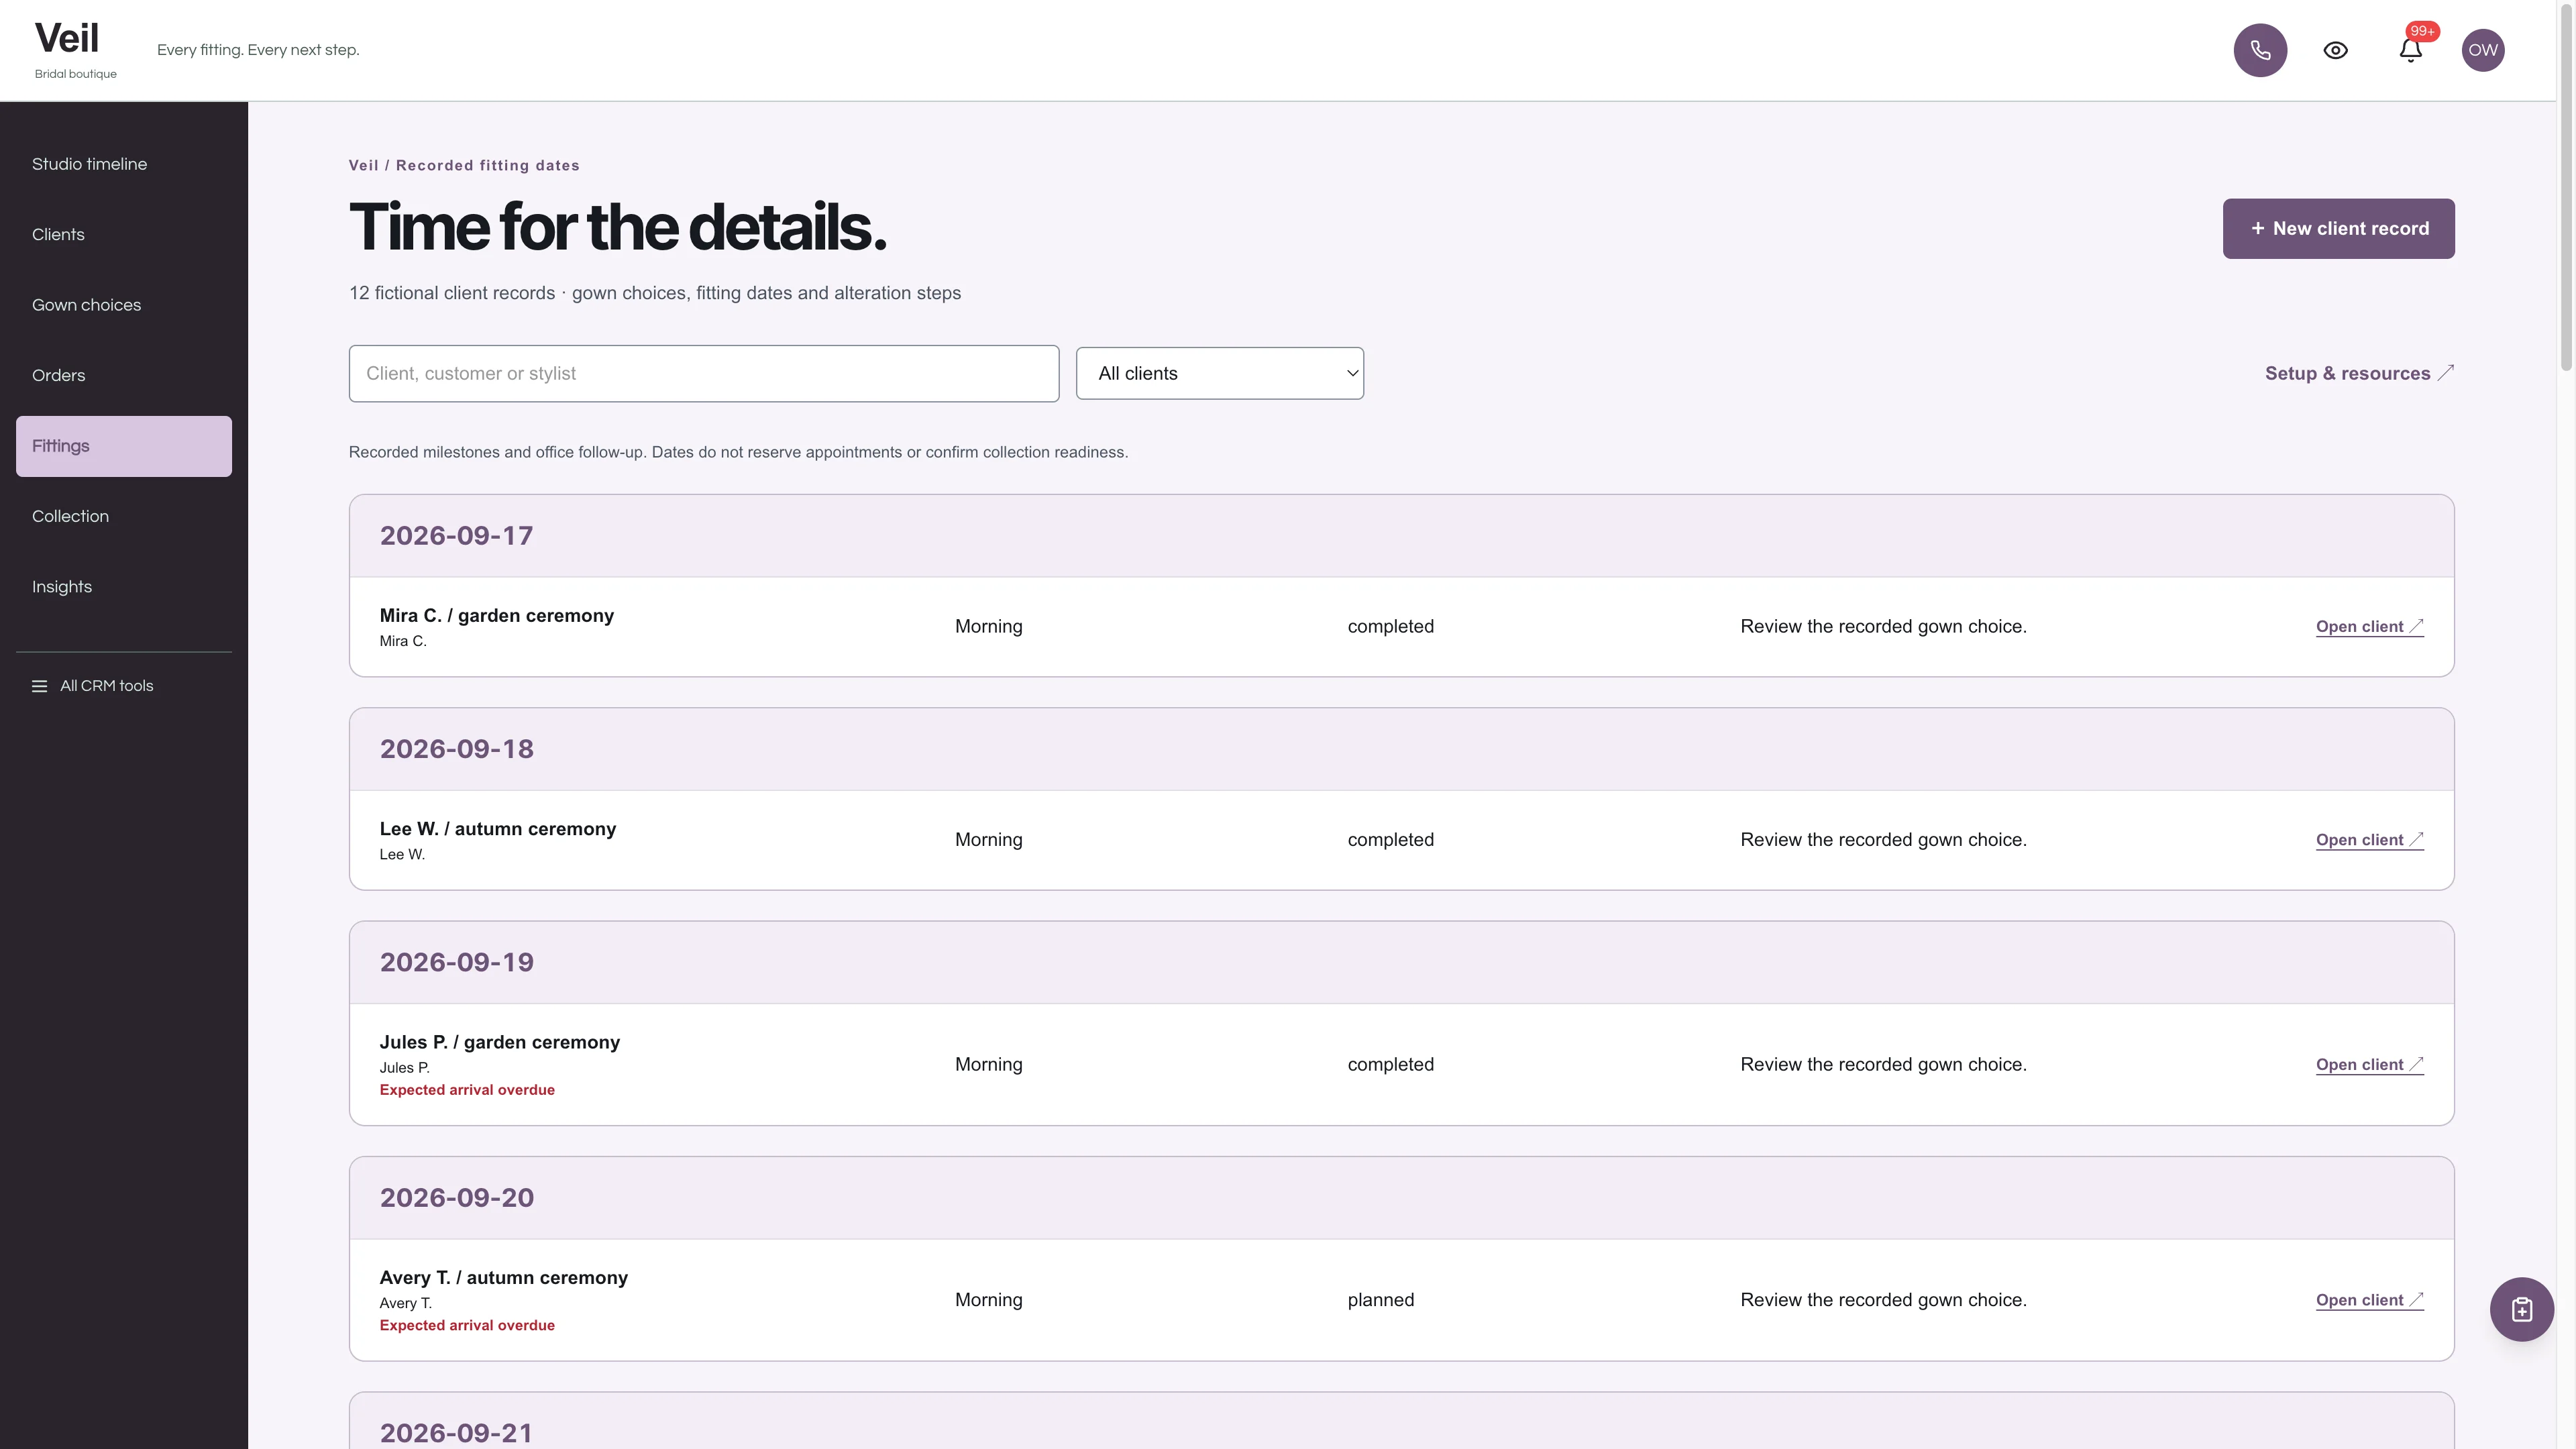Open the OW user avatar menu
The height and width of the screenshot is (1449, 2576).
coord(2482,50)
